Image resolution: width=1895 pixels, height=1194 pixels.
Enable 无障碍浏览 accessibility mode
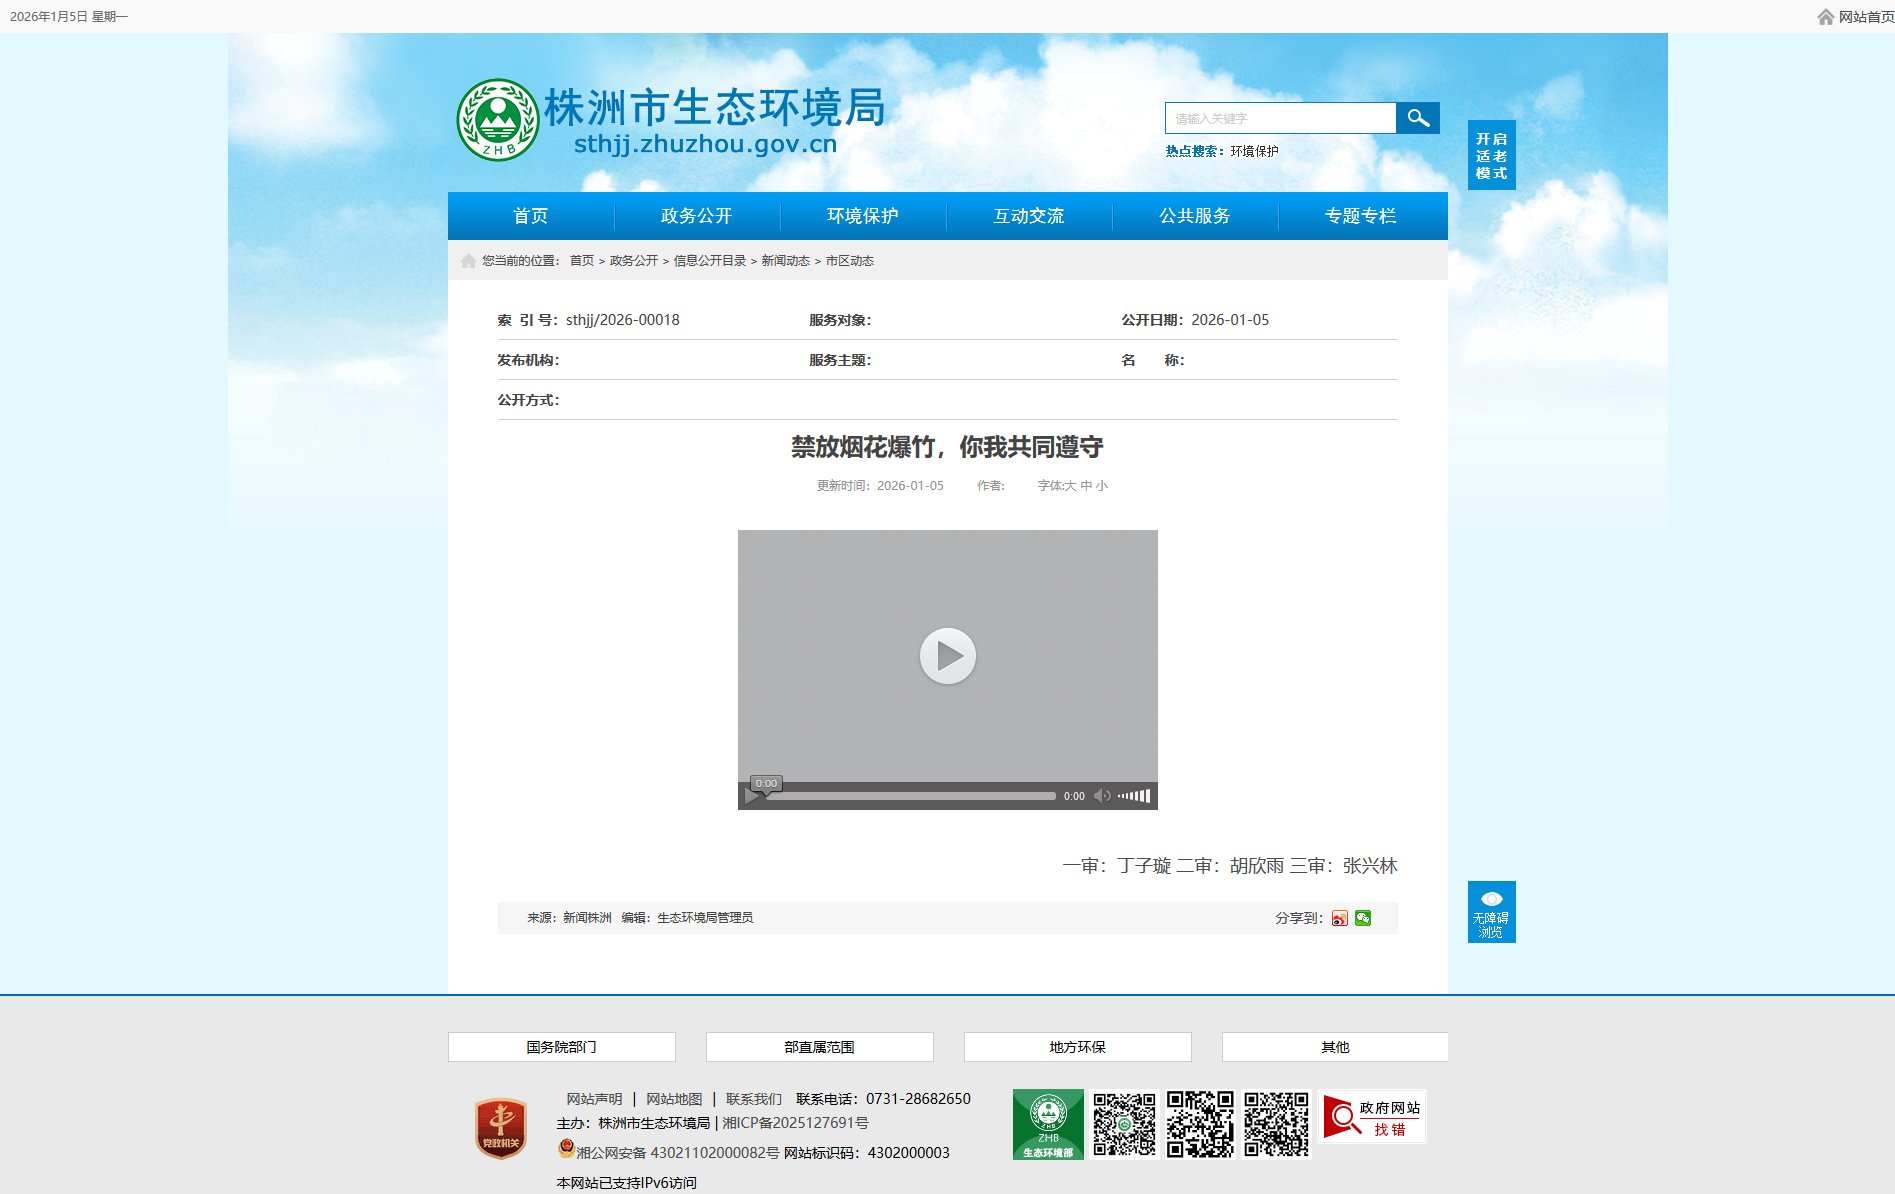(1491, 912)
